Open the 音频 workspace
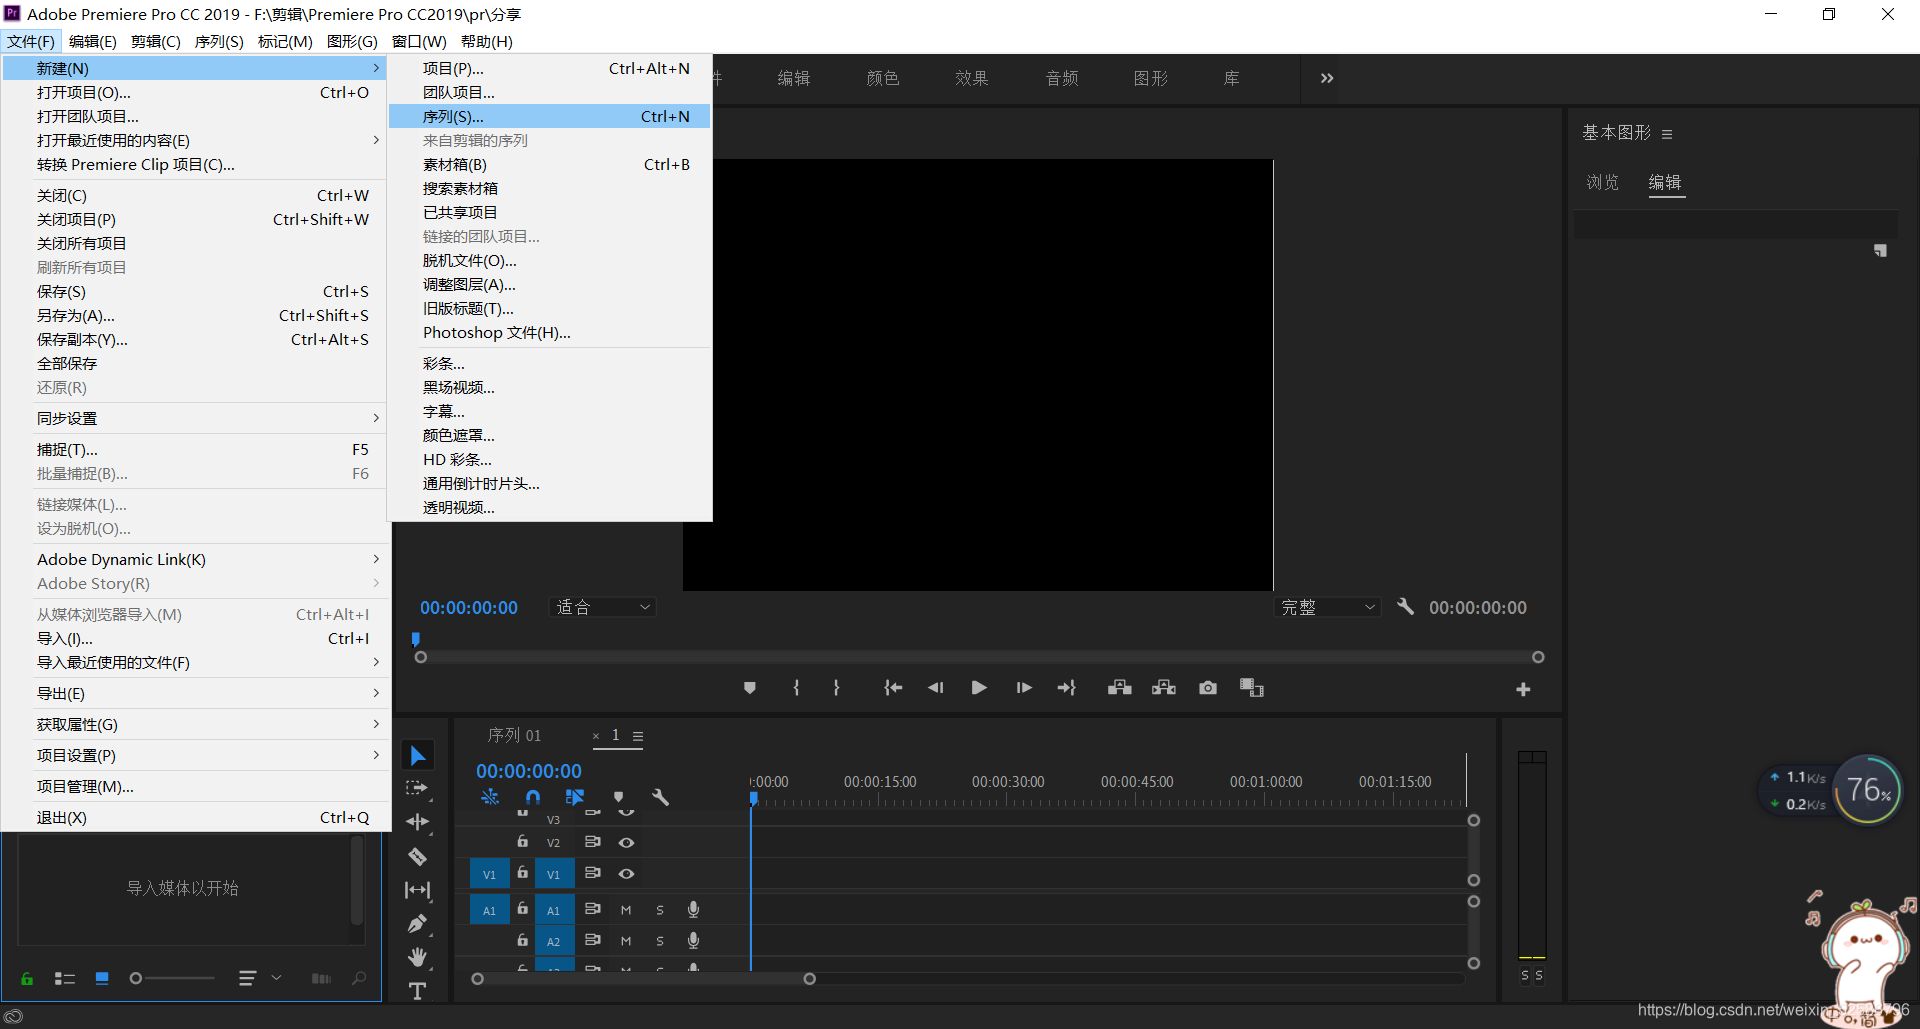This screenshot has height=1029, width=1920. [1061, 78]
